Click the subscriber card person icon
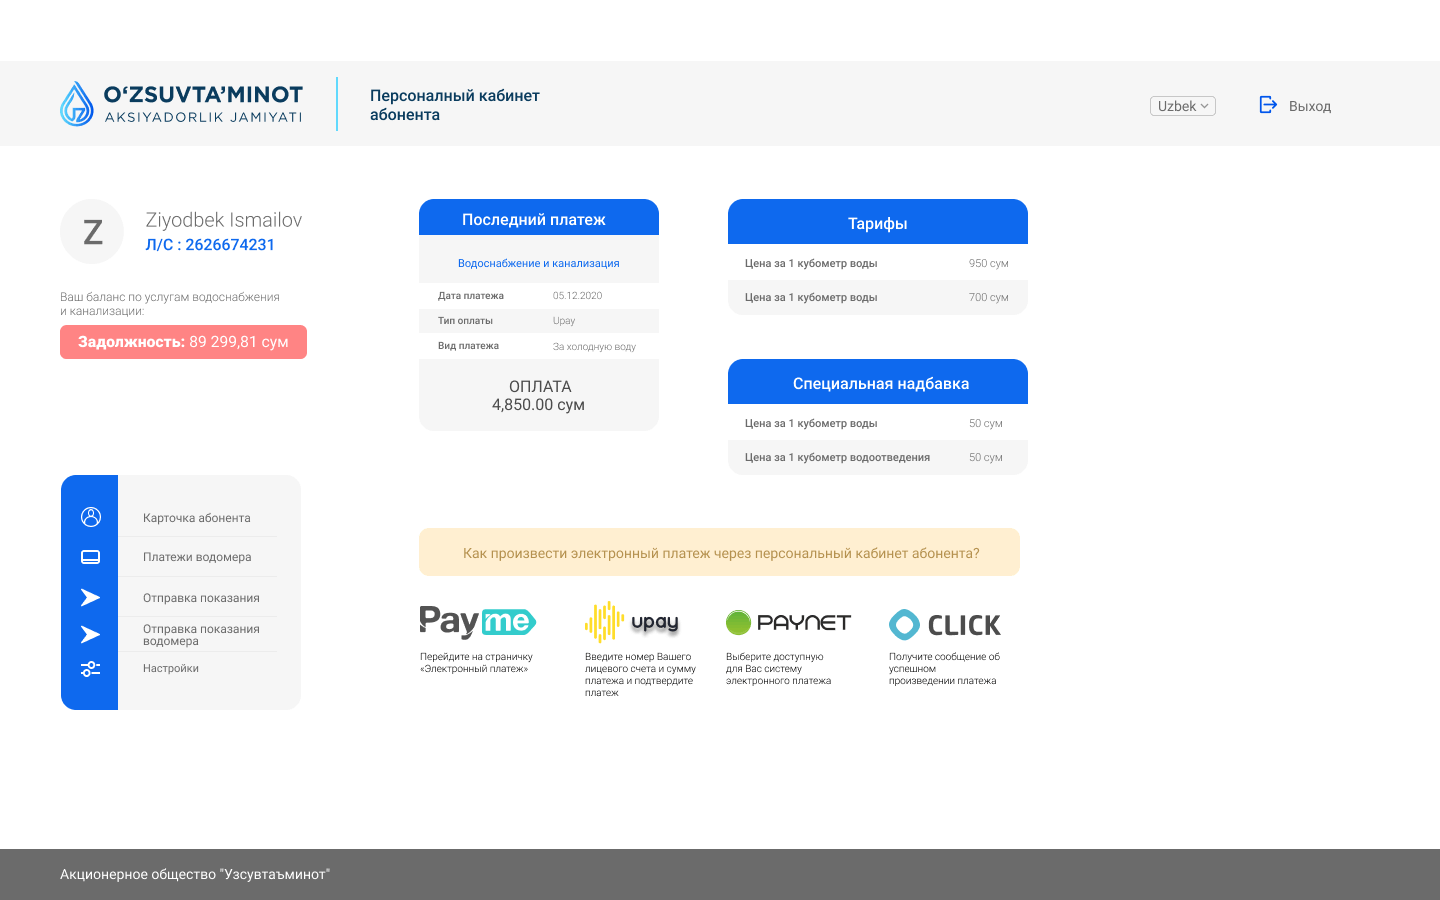This screenshot has width=1440, height=900. pos(91,517)
